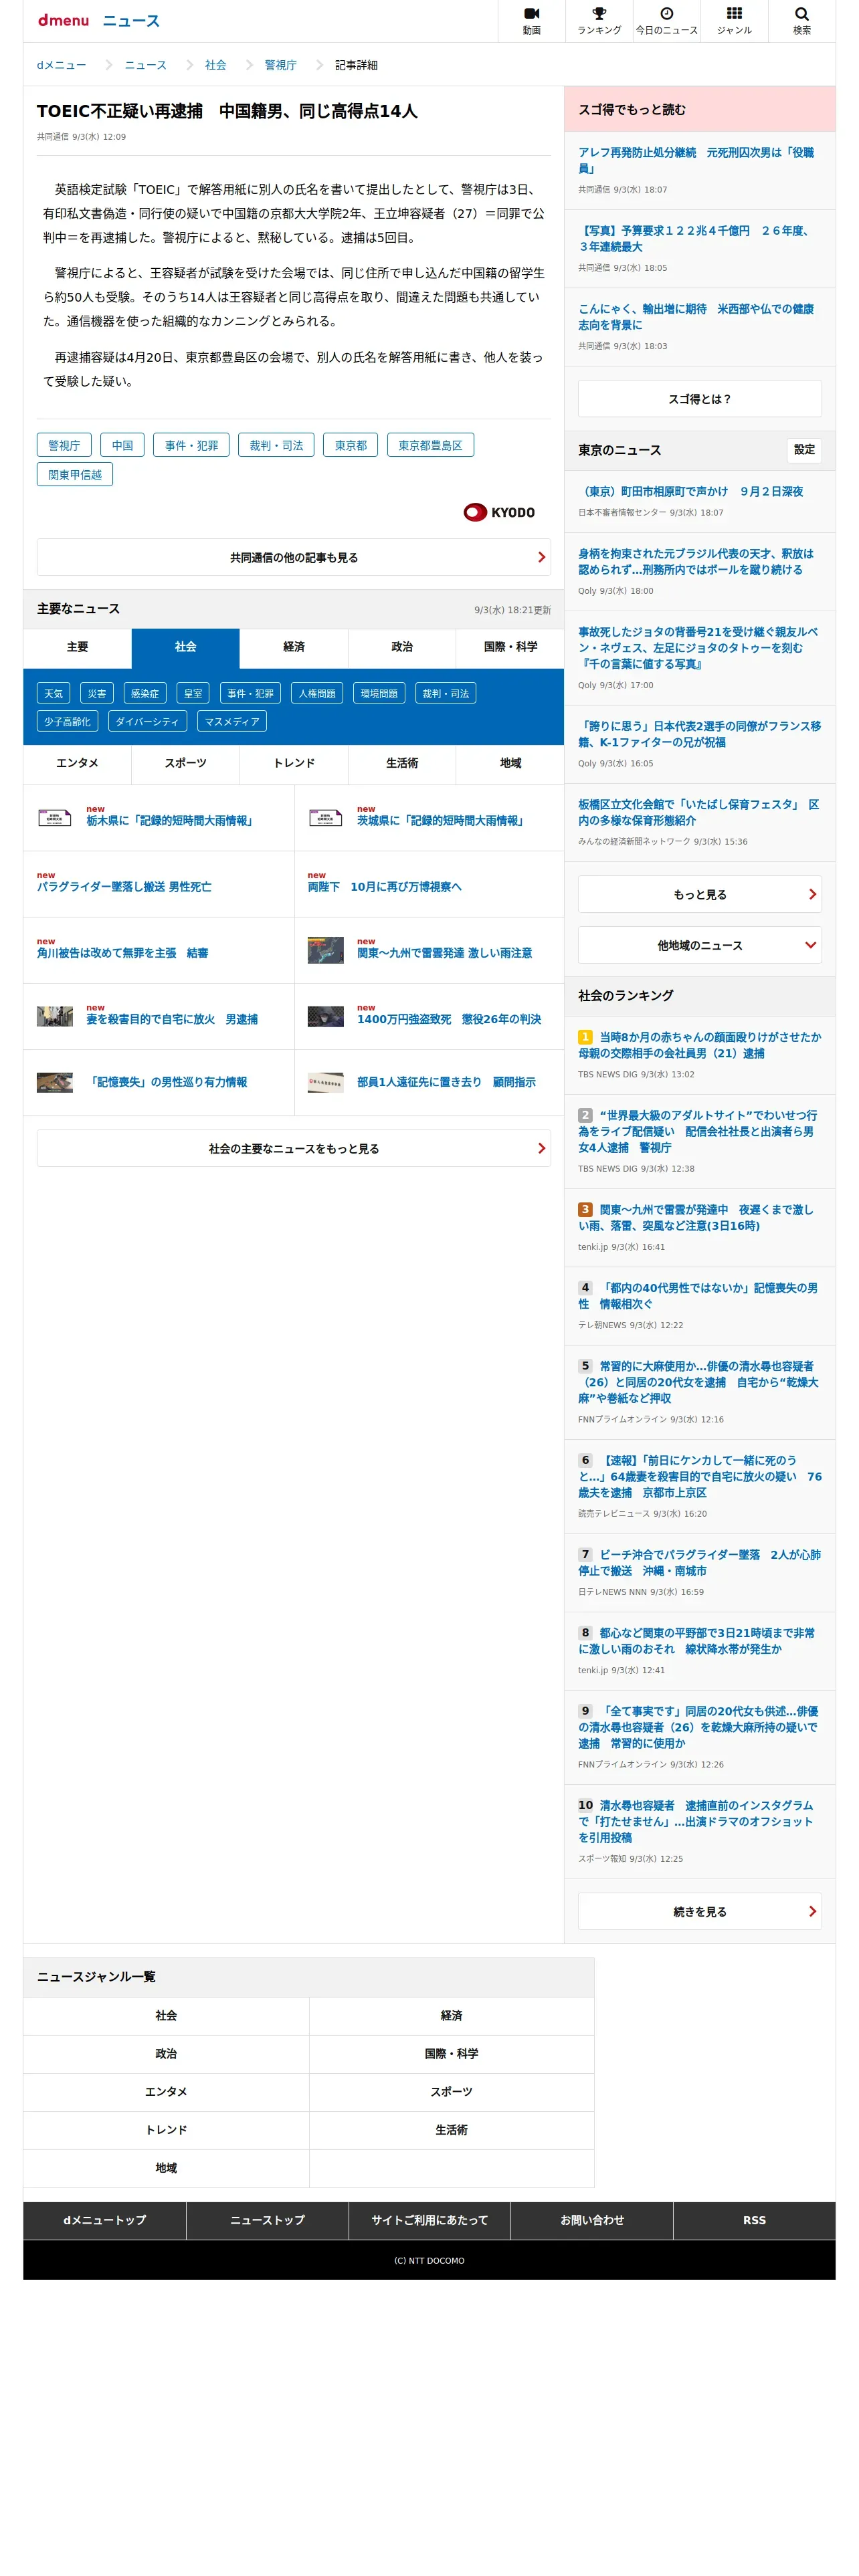Open the 社会 breadcrumb link
859x2576 pixels.
click(216, 65)
